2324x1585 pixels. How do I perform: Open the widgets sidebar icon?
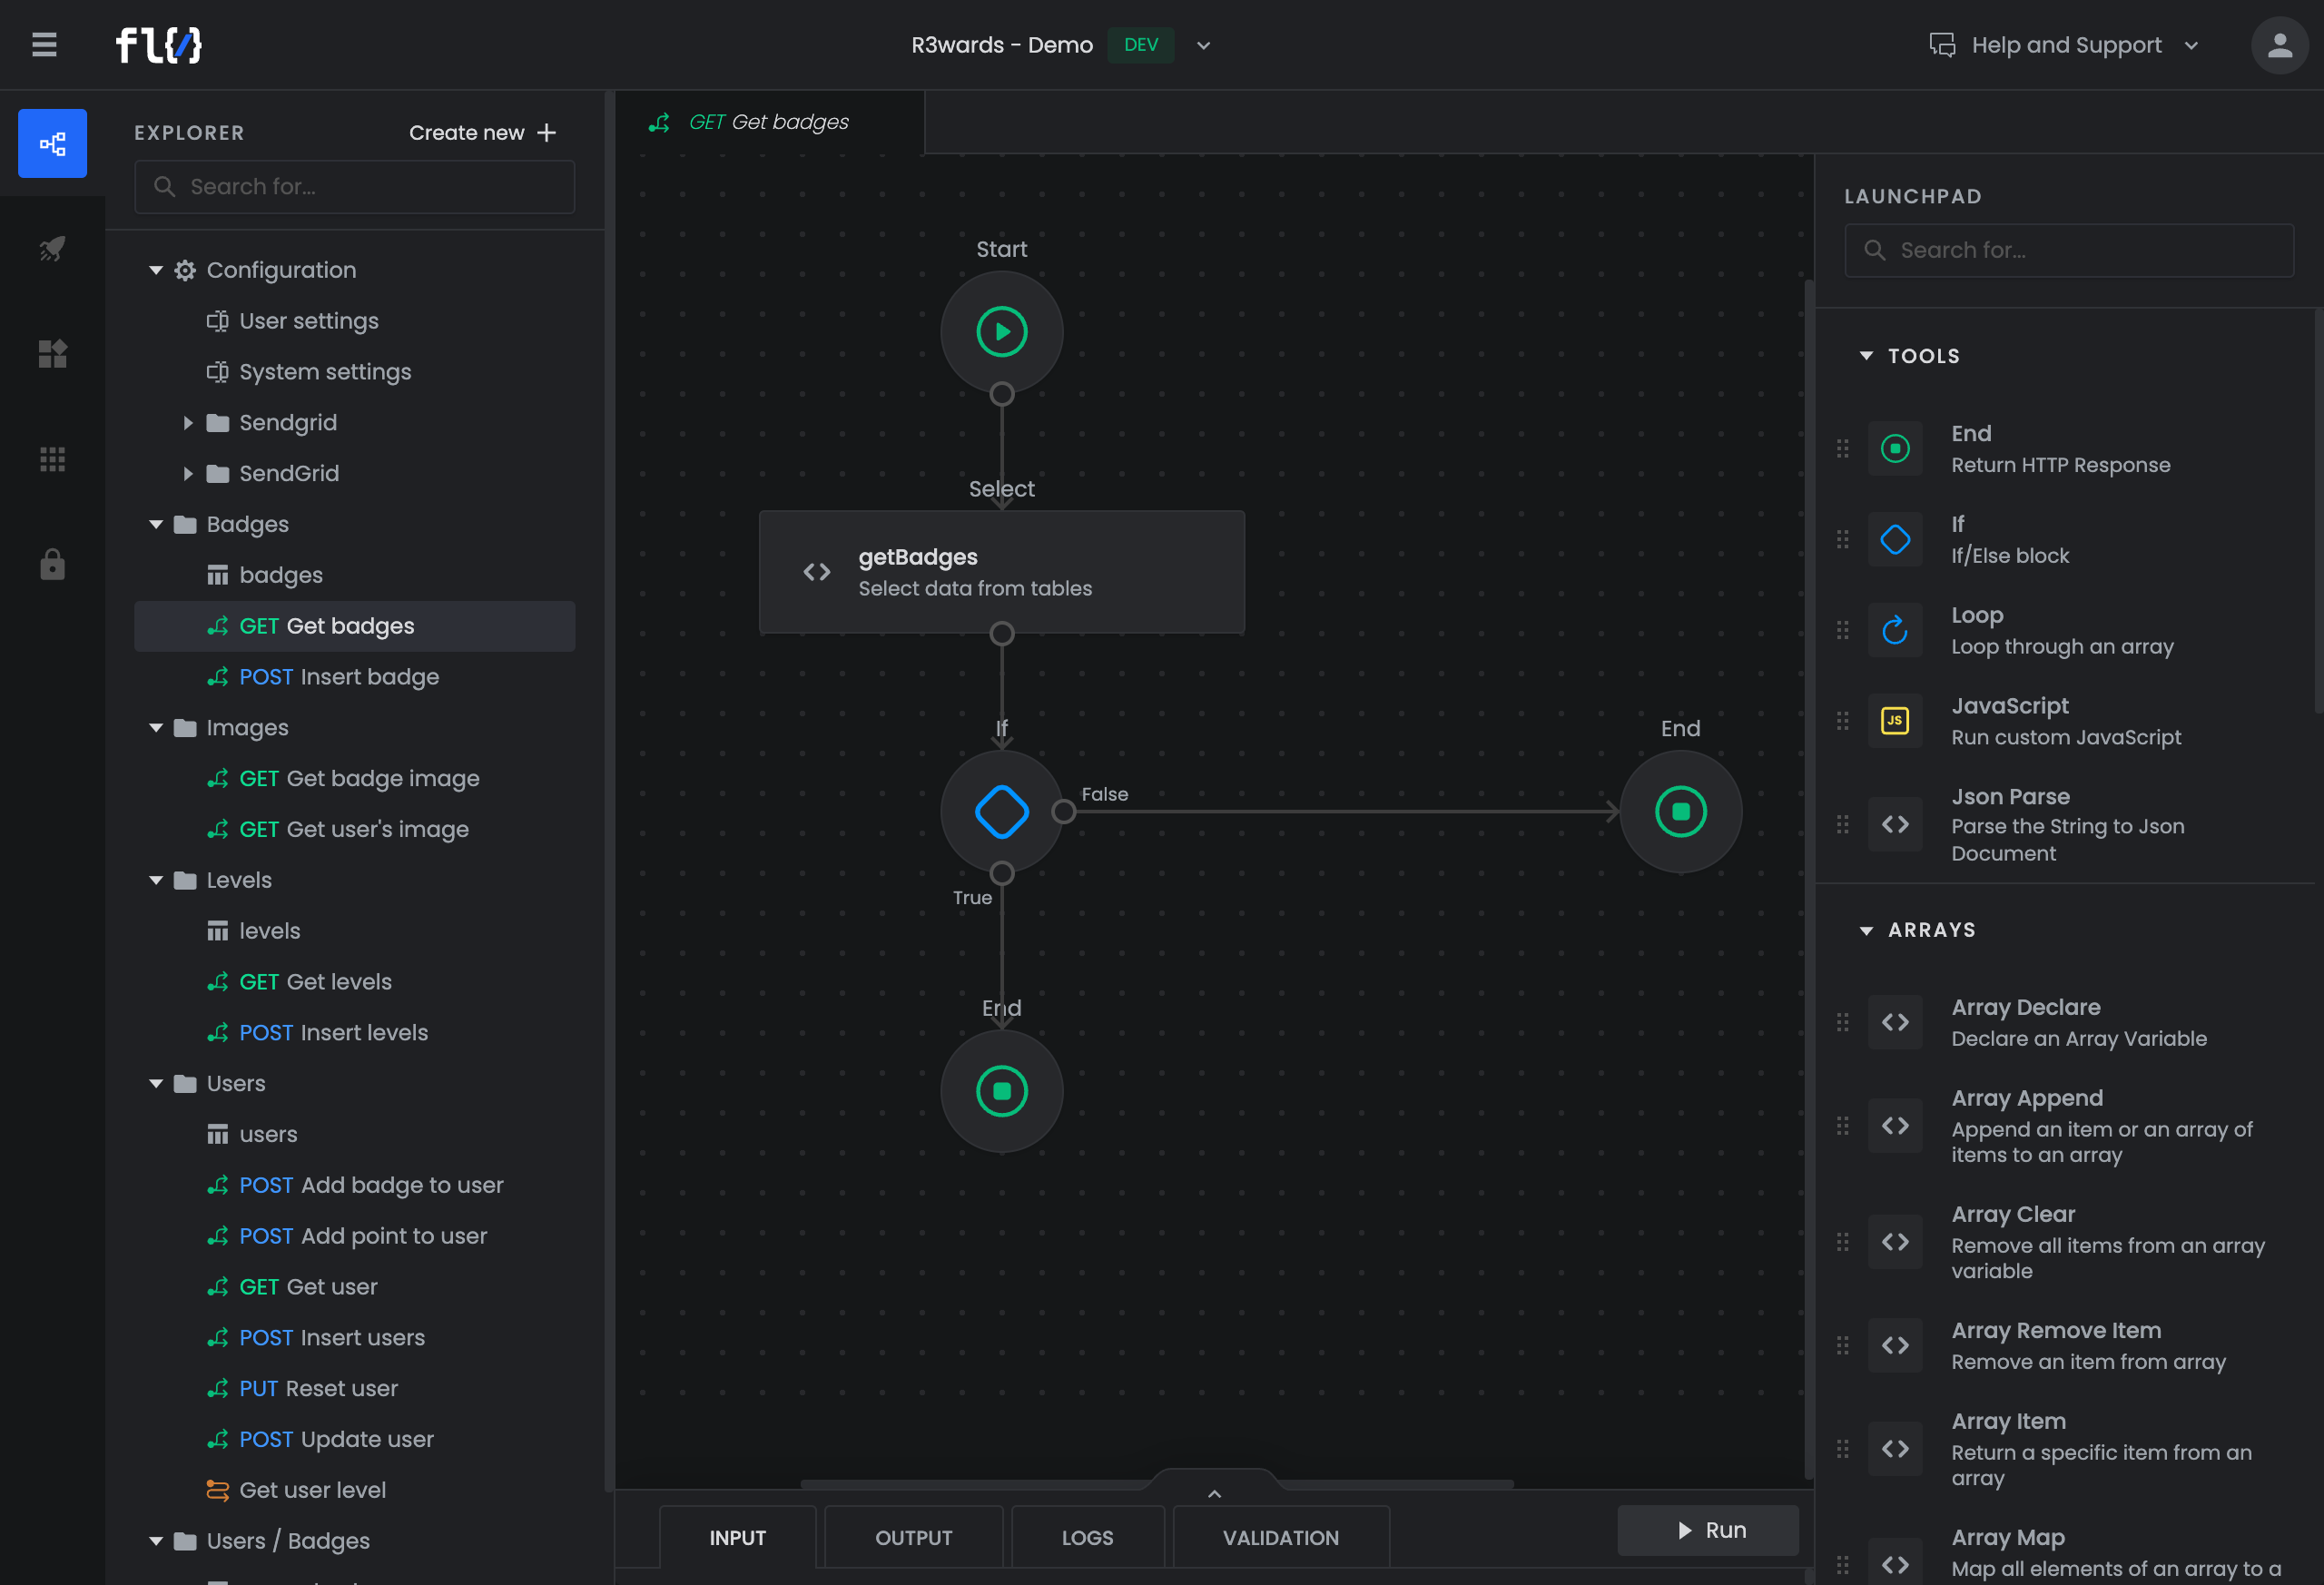pos(52,353)
